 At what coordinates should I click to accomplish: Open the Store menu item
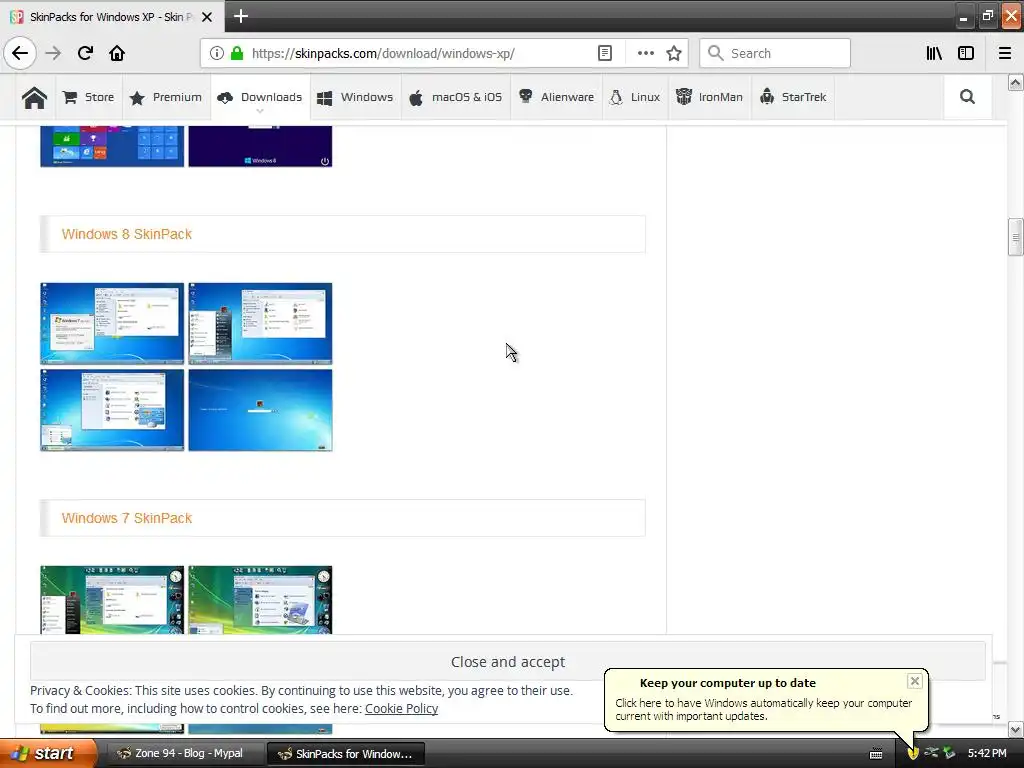point(89,97)
